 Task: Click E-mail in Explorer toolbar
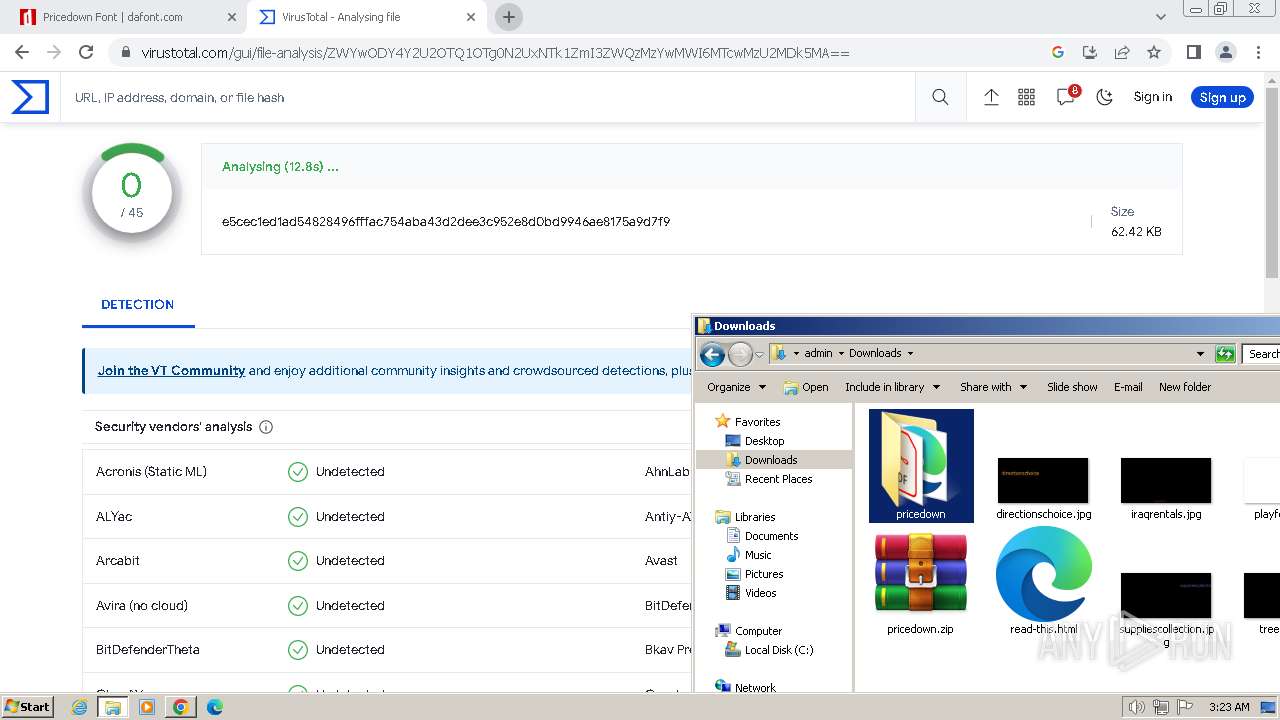pos(1128,387)
